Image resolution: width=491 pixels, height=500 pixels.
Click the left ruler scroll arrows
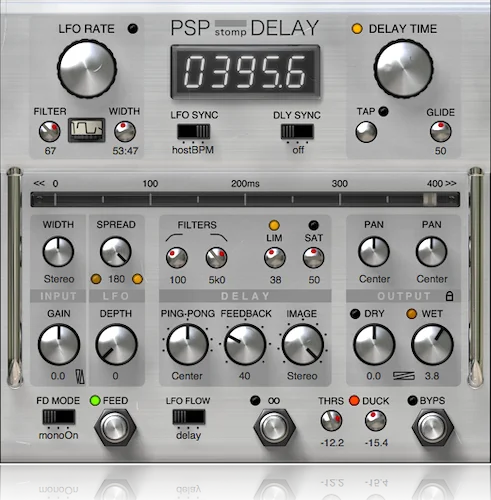(x=39, y=183)
